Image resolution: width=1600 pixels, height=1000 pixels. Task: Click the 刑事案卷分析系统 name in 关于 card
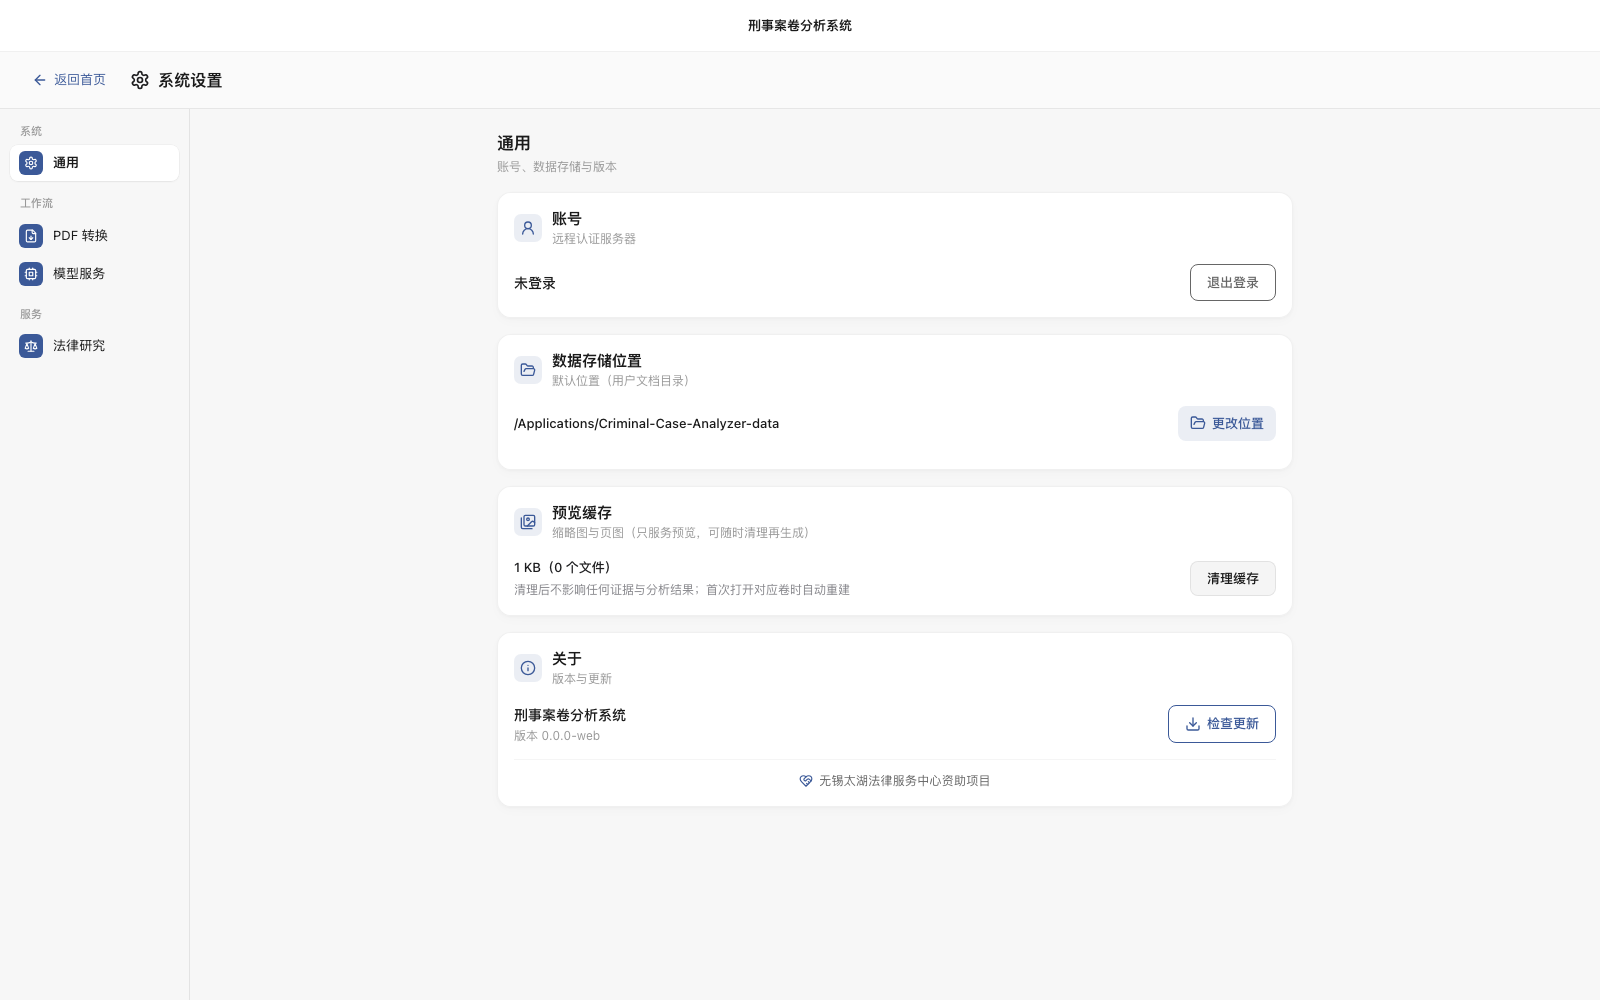click(x=570, y=716)
